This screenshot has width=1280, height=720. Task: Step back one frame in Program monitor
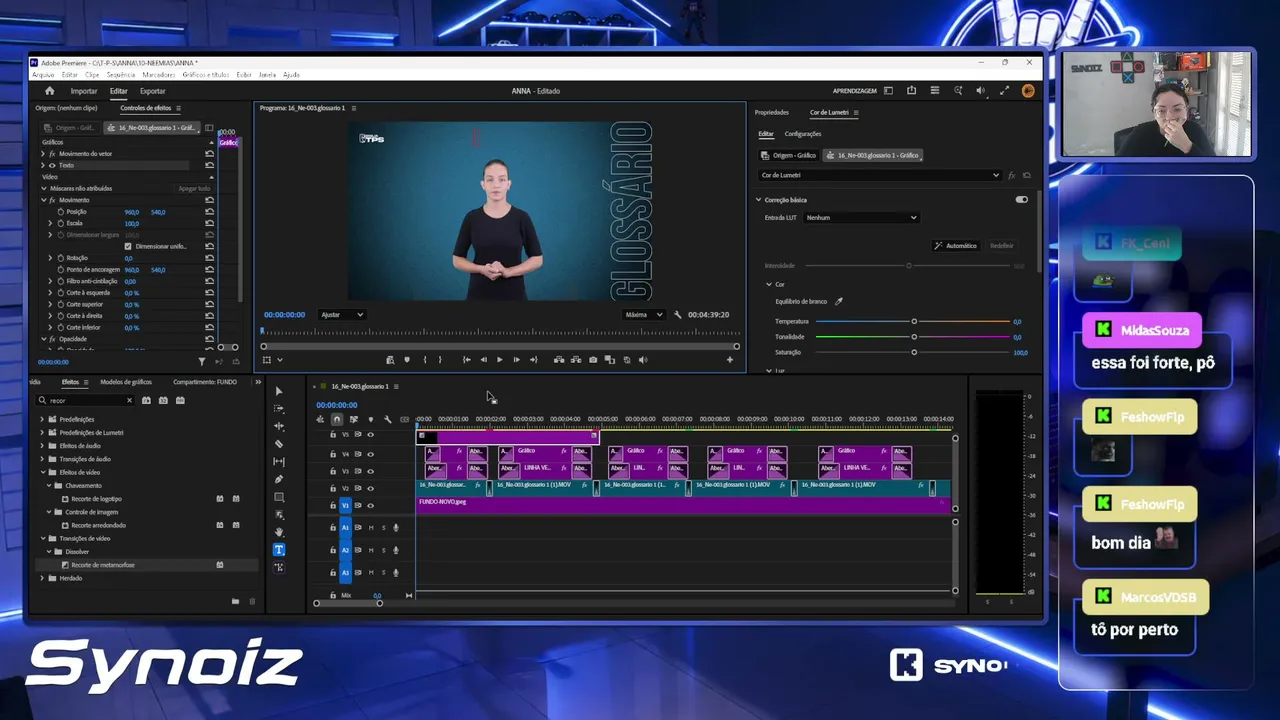pyautogui.click(x=484, y=360)
